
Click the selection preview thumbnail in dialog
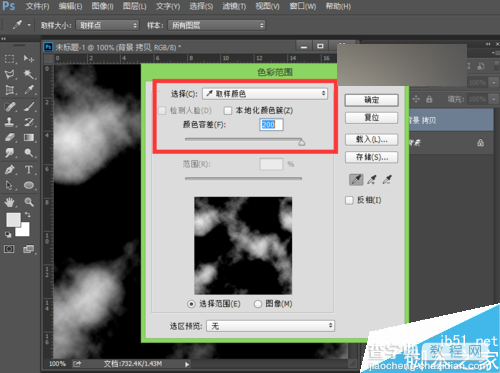click(243, 245)
